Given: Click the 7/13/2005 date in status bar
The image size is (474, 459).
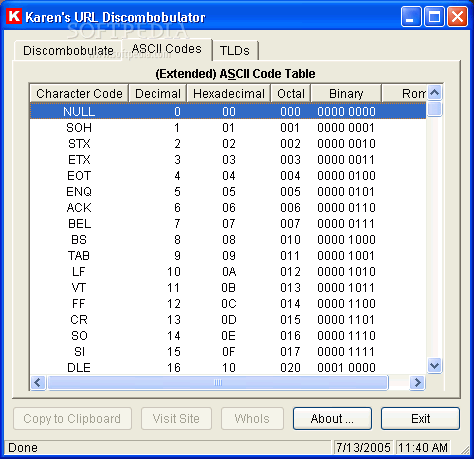Looking at the screenshot, I should tap(363, 448).
